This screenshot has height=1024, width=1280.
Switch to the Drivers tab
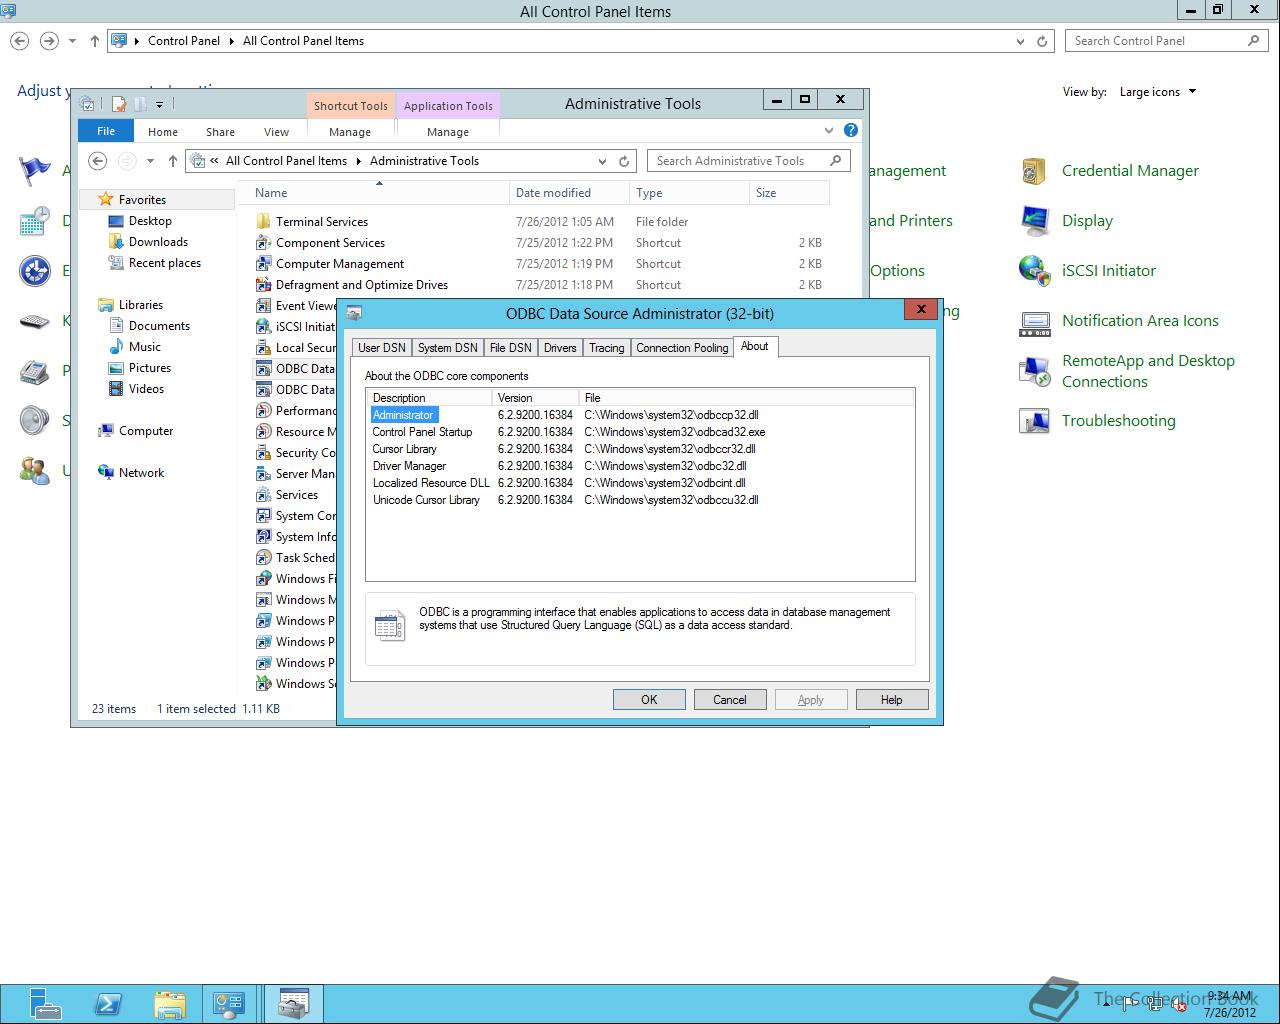(560, 348)
